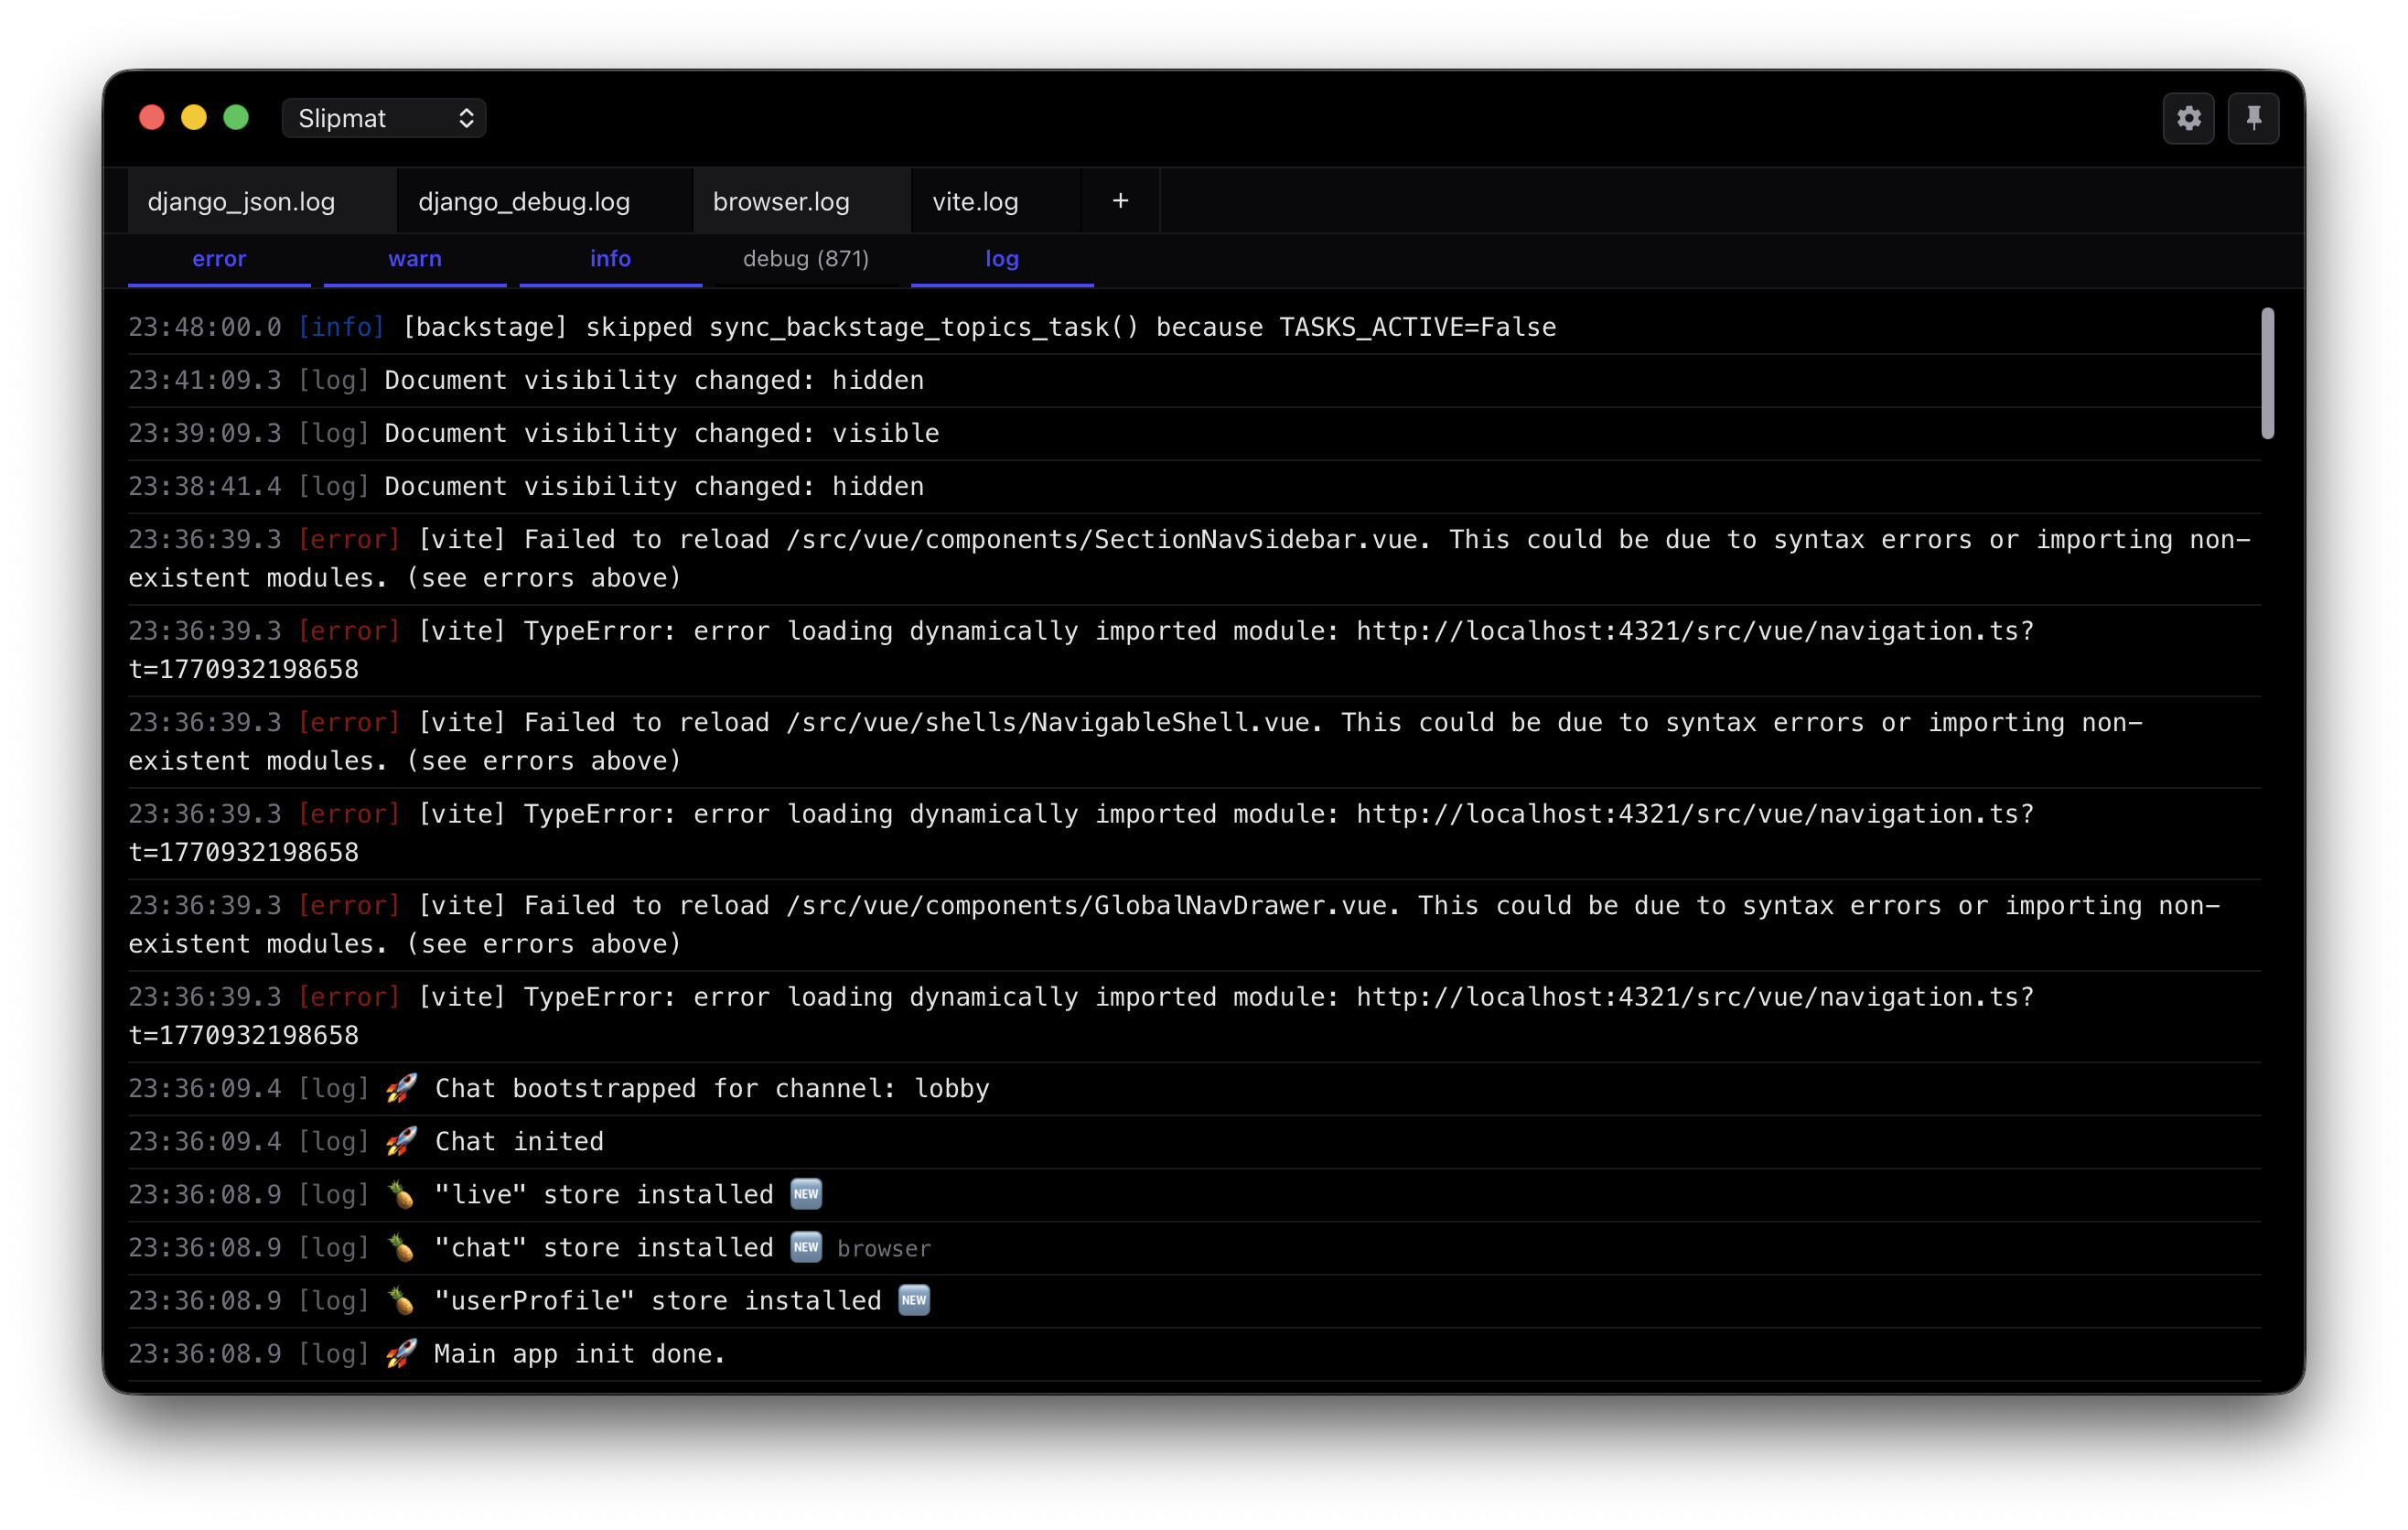
Task: Click NEW badge on "live" store line
Action: pyautogui.click(x=806, y=1193)
